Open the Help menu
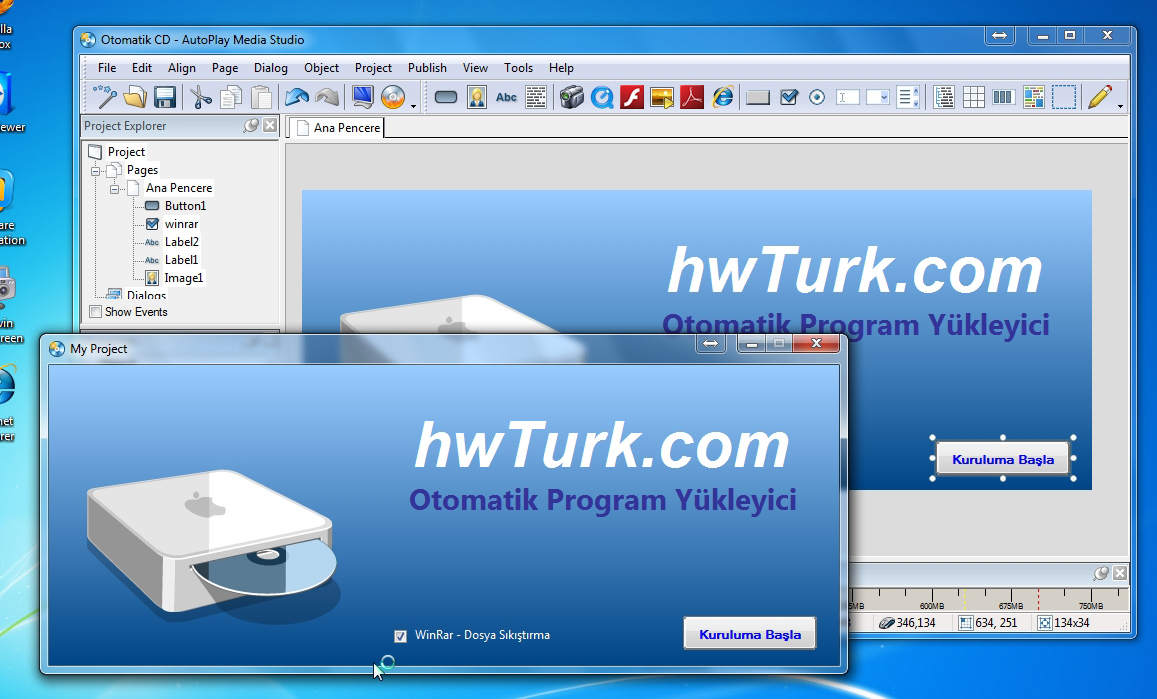Viewport: 1157px width, 699px height. [561, 68]
